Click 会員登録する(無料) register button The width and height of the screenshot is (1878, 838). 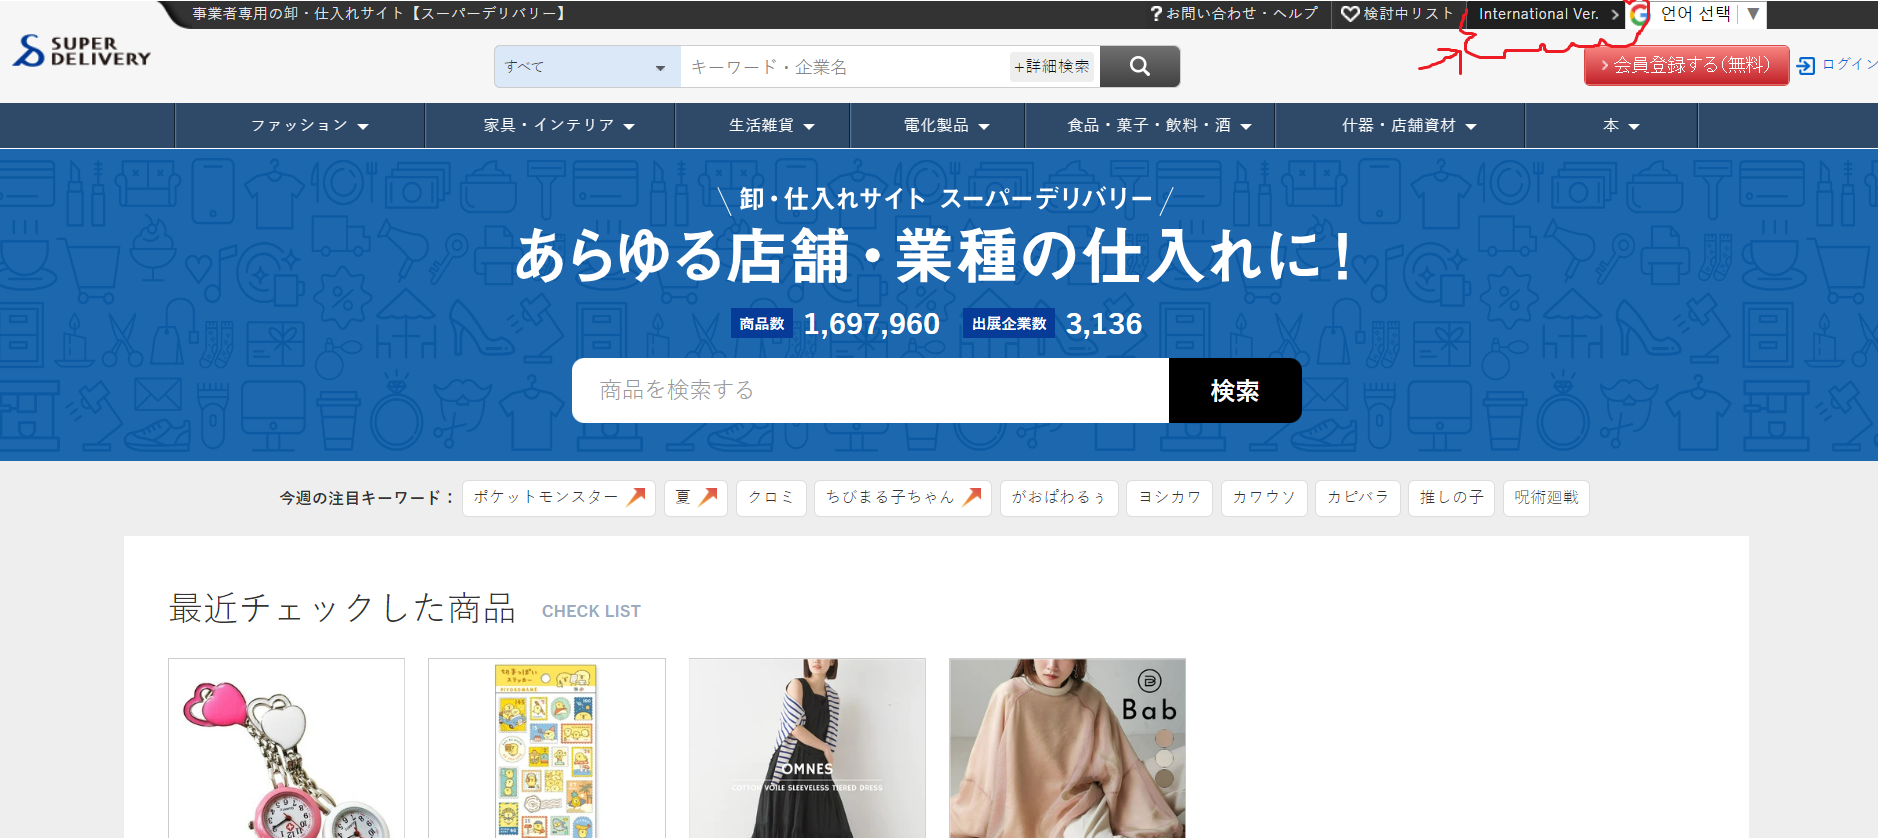(x=1687, y=65)
